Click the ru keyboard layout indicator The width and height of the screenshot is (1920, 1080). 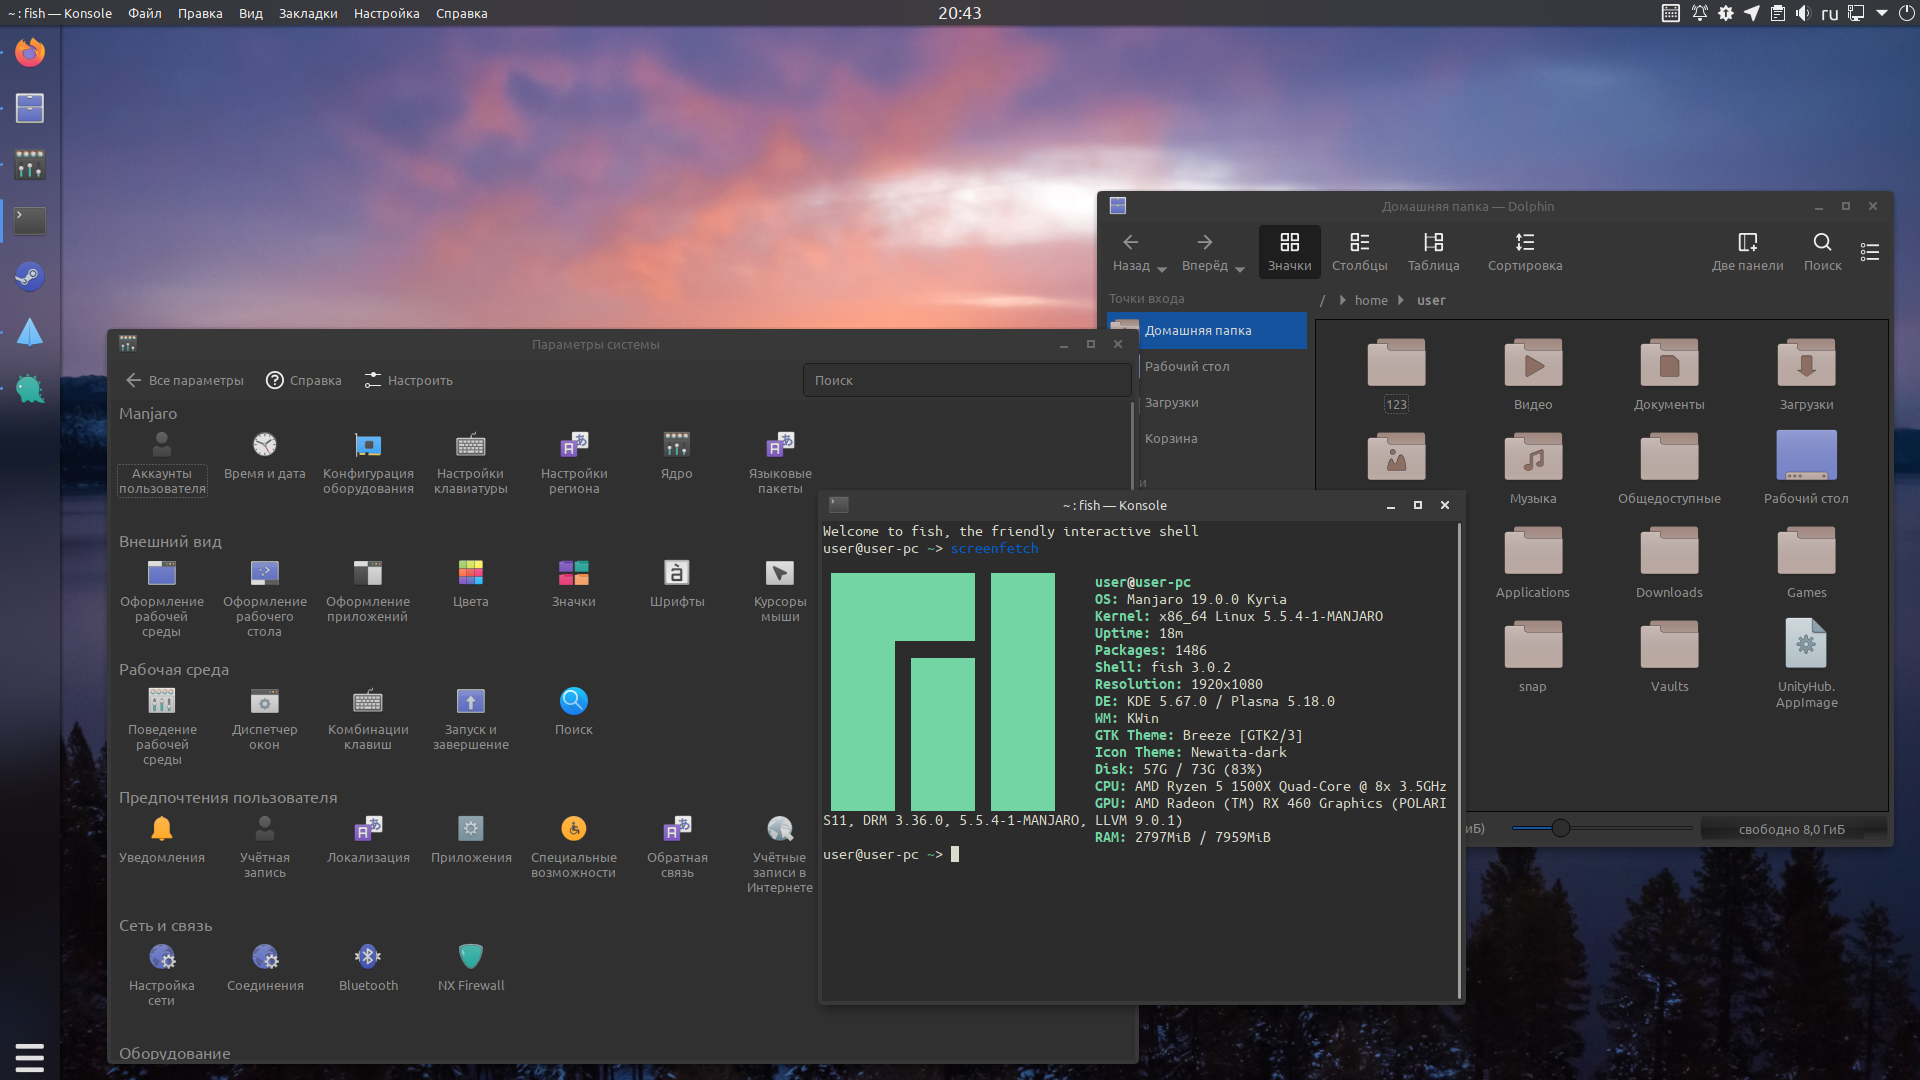(1830, 13)
